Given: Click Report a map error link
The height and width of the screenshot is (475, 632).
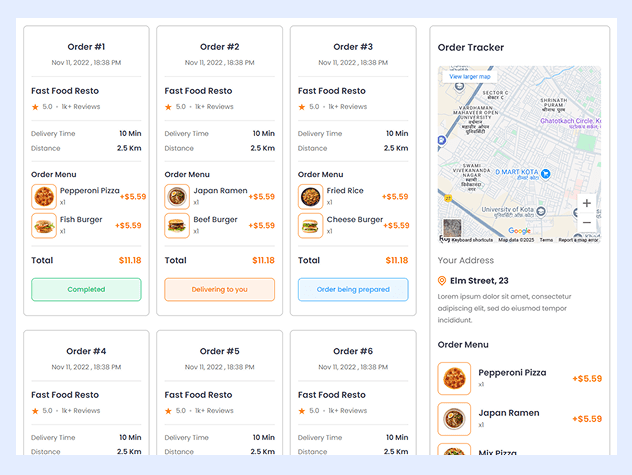Looking at the screenshot, I should coord(578,240).
